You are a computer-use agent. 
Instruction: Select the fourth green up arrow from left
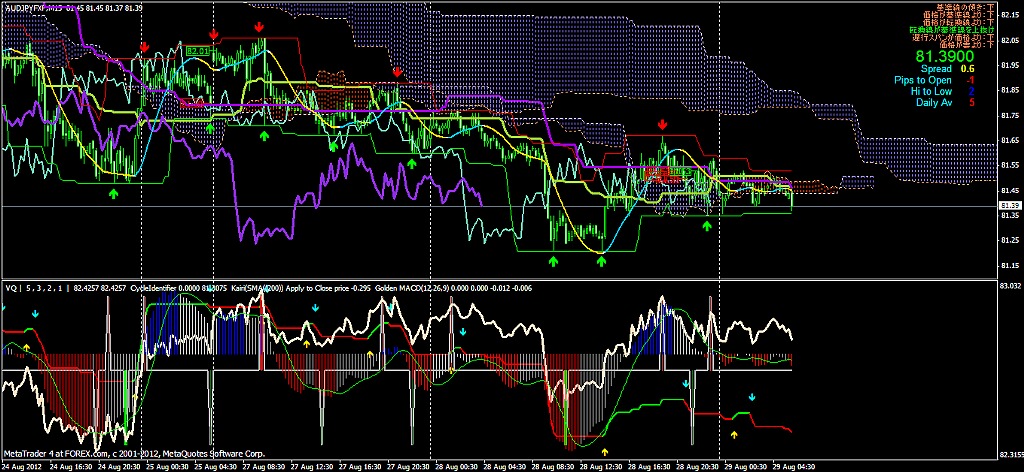pos(333,146)
